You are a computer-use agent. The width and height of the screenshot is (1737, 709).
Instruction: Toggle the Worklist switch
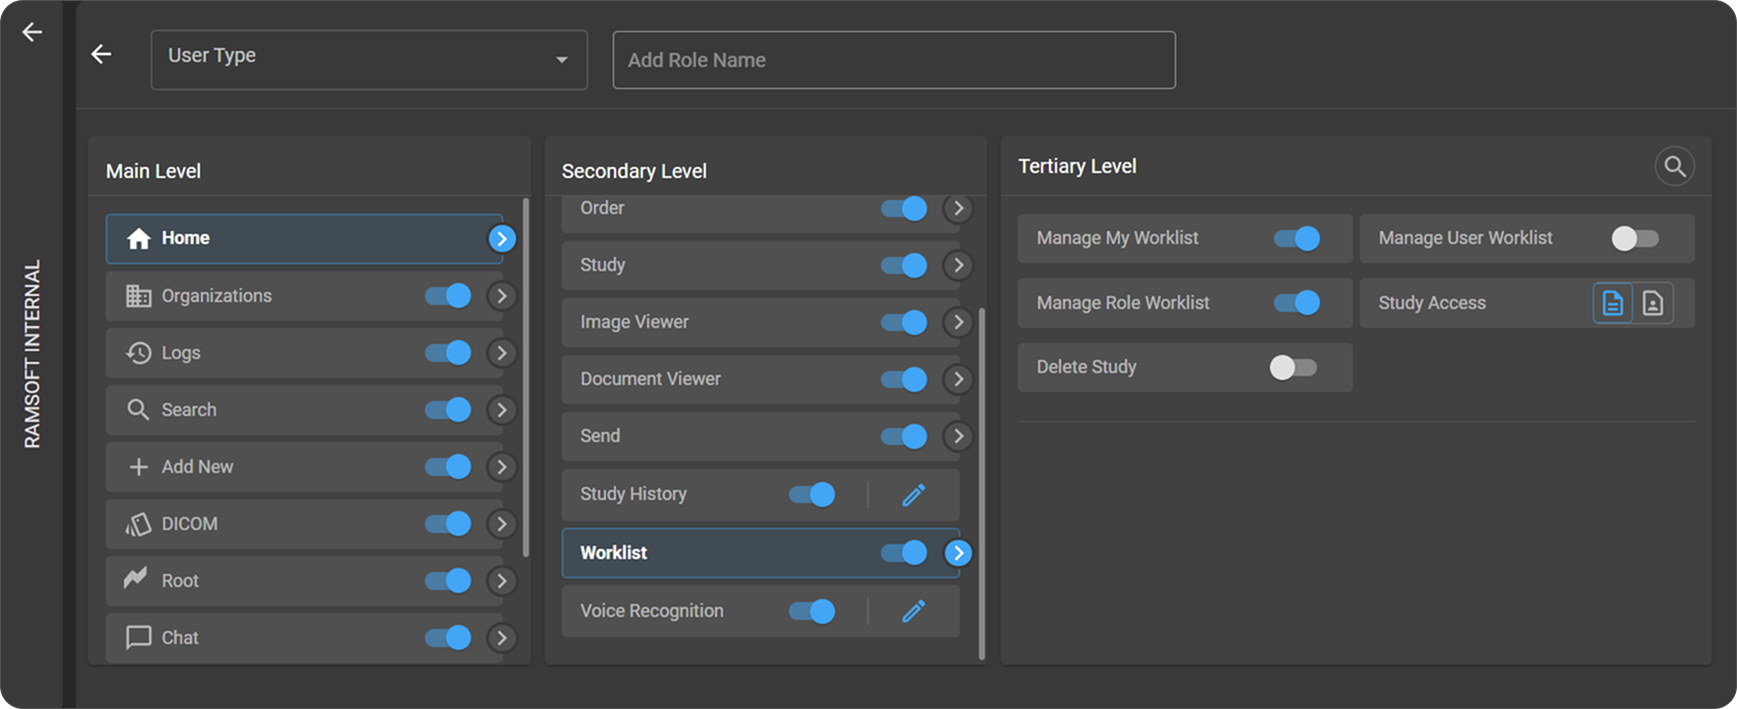click(x=904, y=553)
